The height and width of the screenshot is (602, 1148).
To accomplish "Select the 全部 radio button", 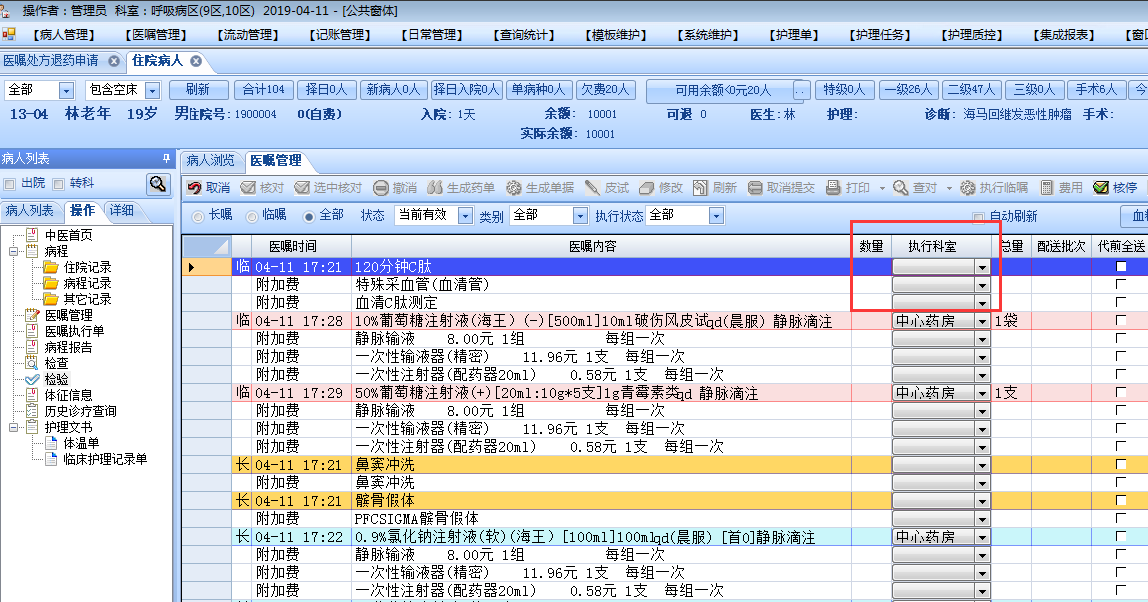I will click(x=309, y=216).
